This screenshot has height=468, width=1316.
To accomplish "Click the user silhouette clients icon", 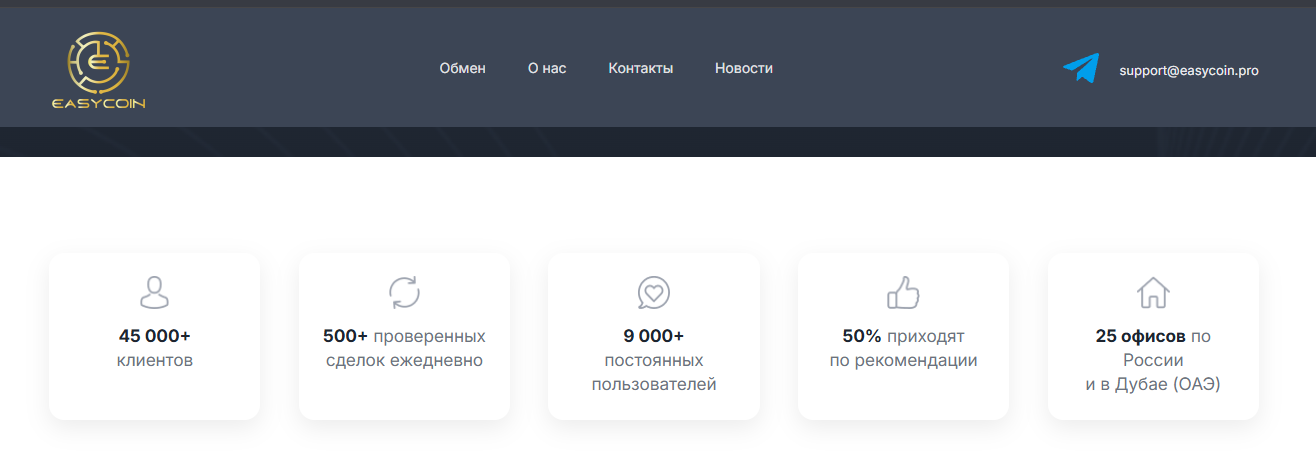I will pyautogui.click(x=154, y=292).
